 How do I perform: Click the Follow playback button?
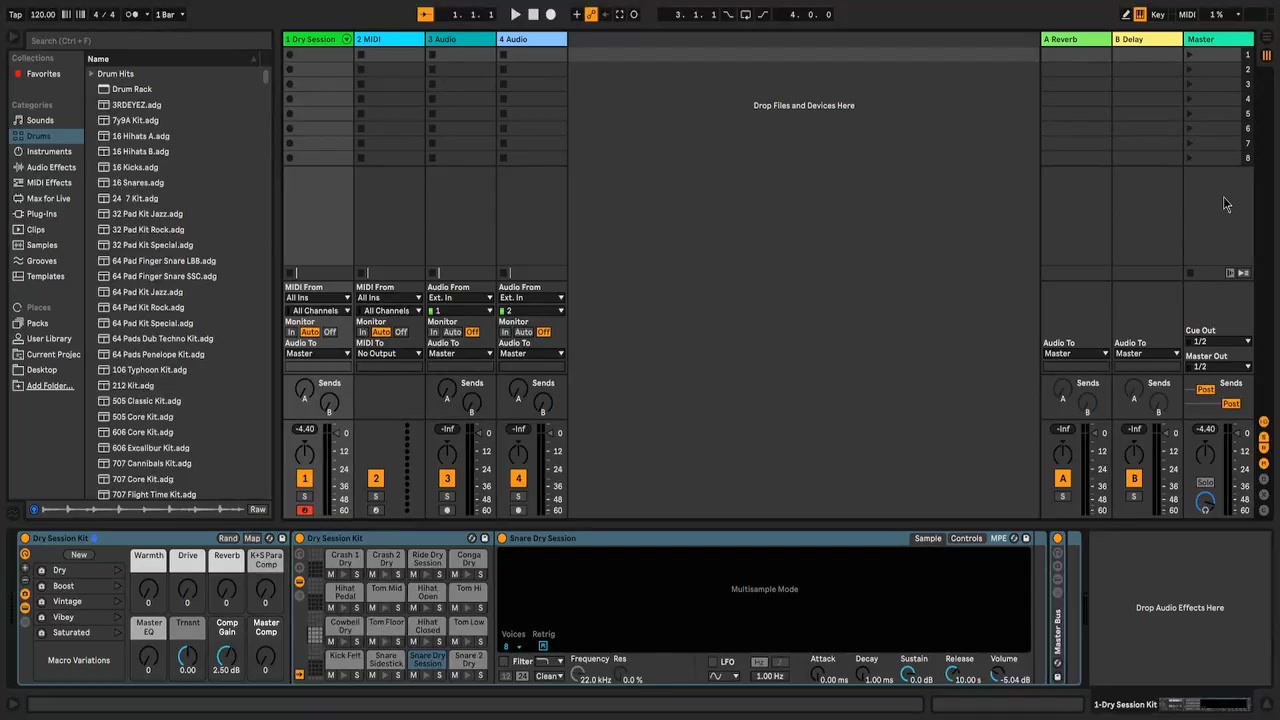click(425, 15)
